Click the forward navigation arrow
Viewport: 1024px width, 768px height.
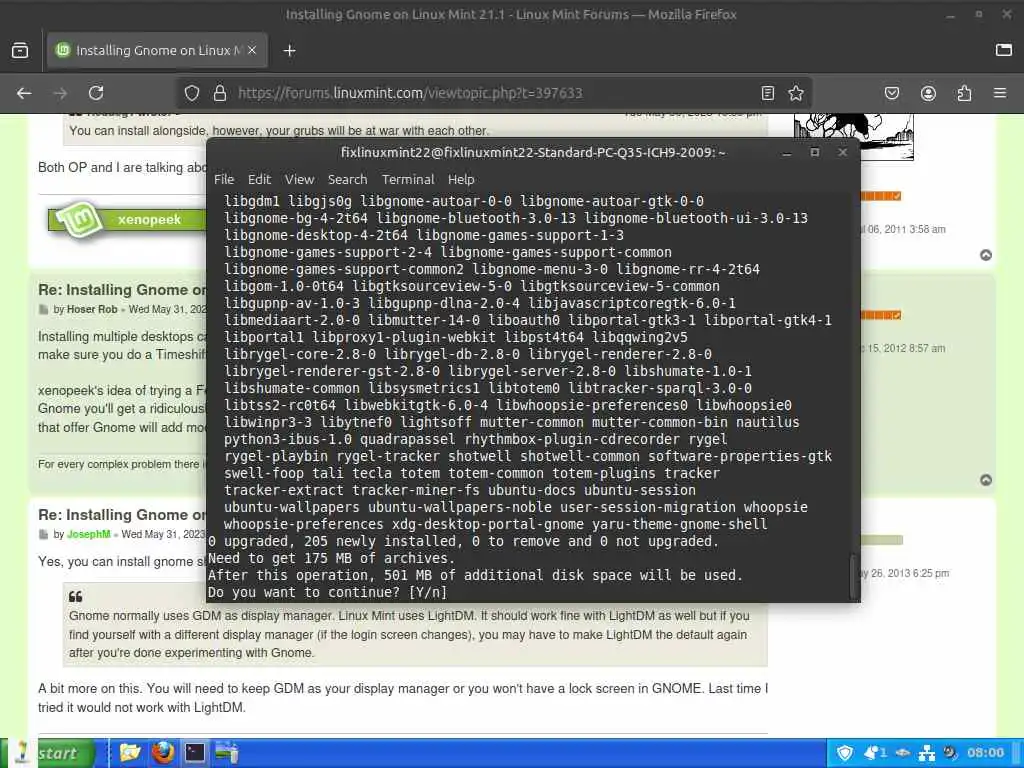[60, 93]
